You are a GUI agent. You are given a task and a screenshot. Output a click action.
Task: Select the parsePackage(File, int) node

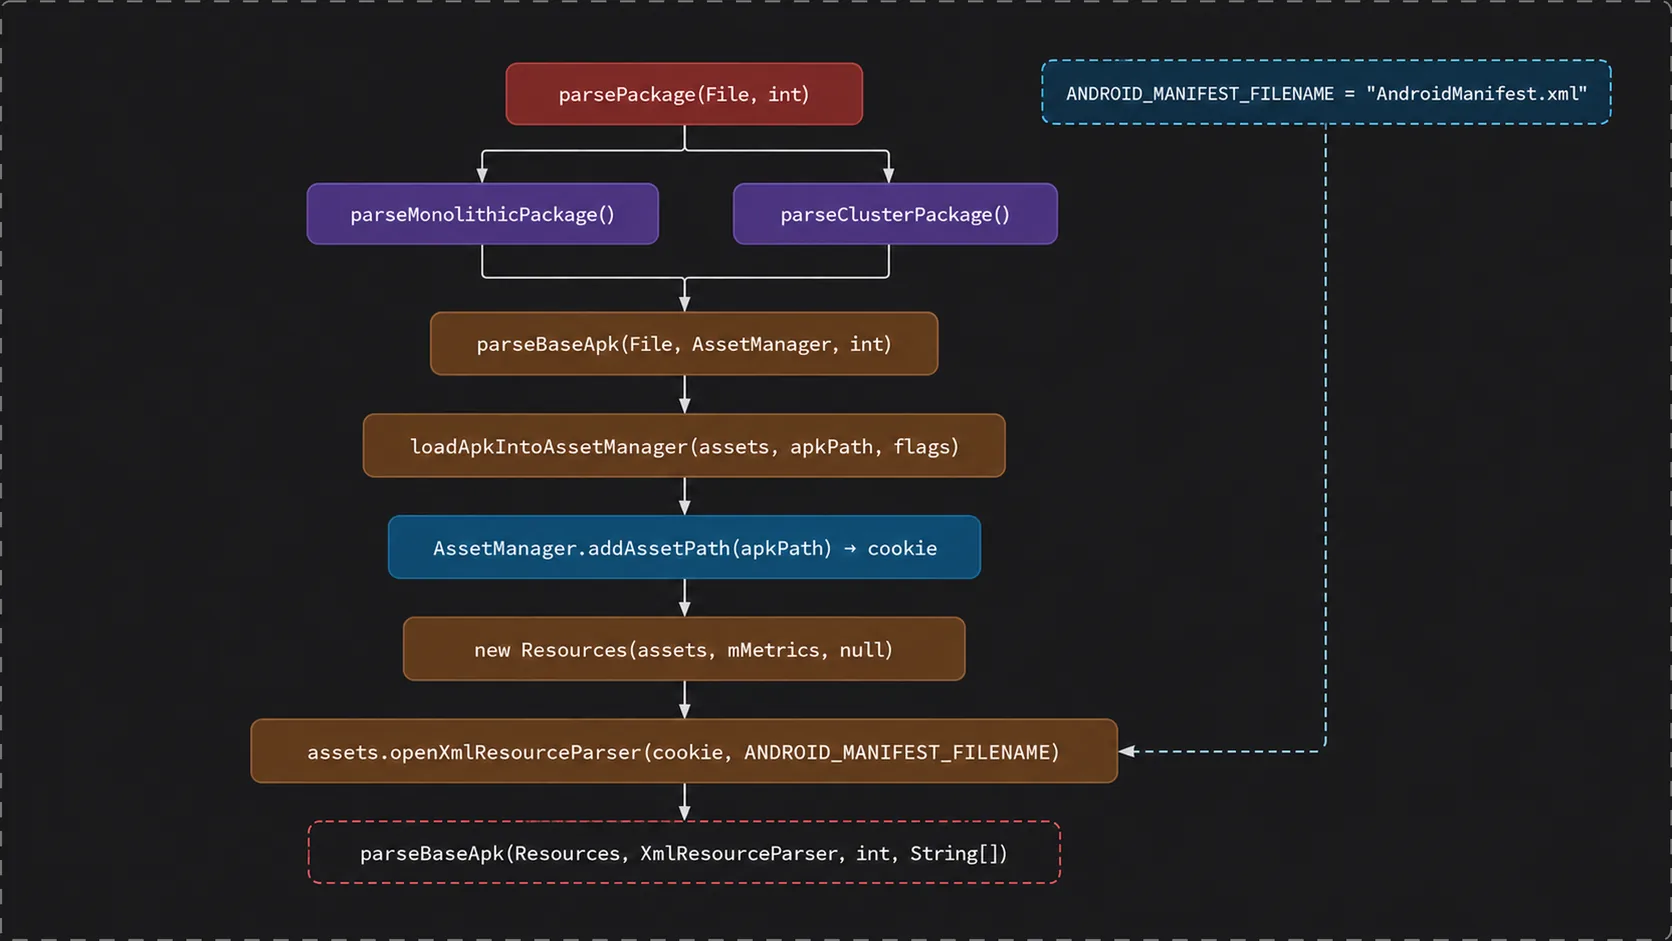coord(684,94)
